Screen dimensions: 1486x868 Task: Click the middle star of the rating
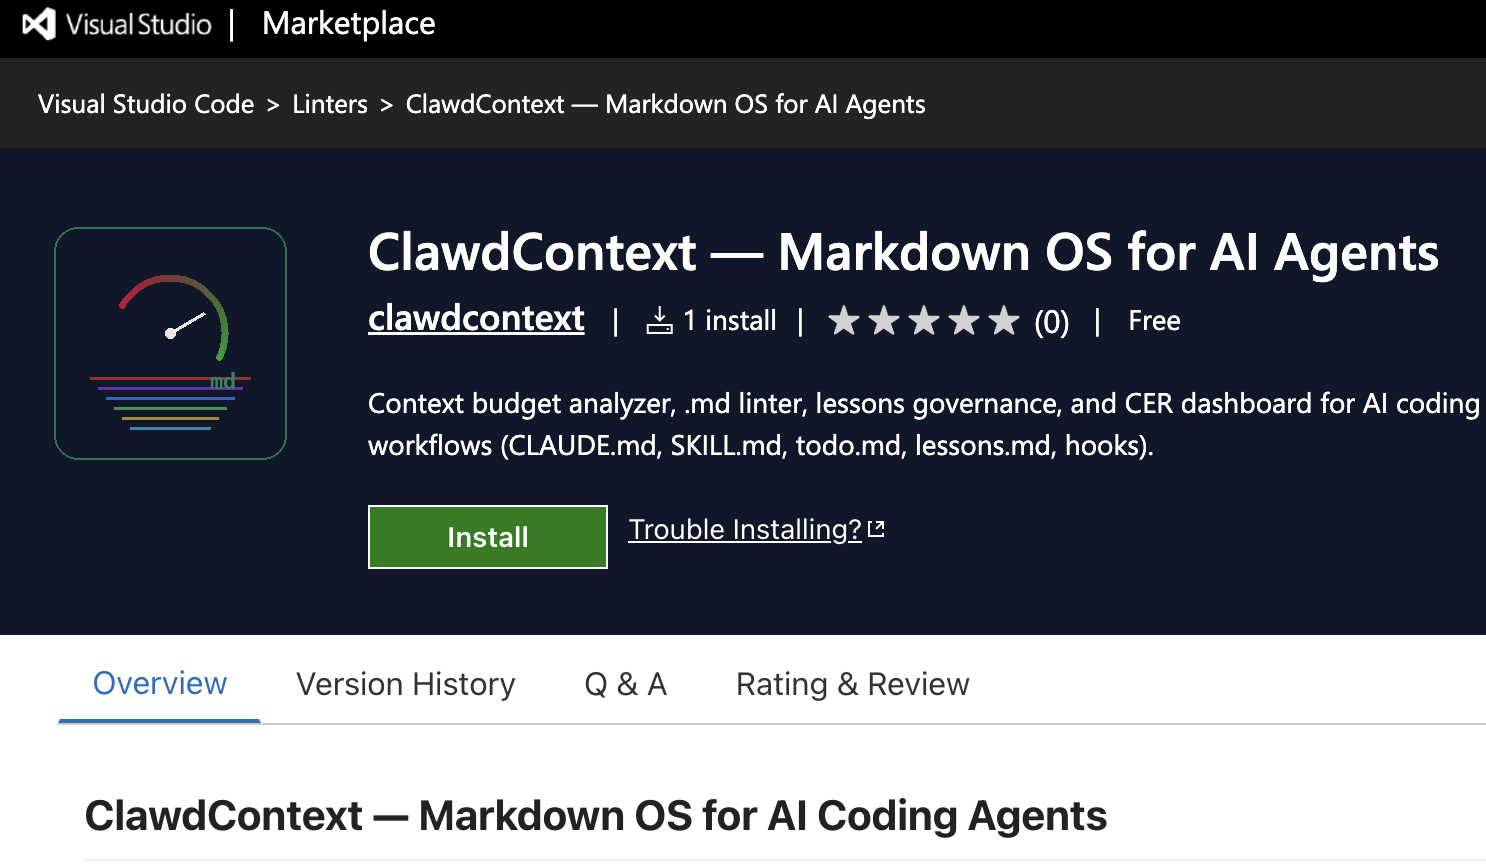pos(924,320)
